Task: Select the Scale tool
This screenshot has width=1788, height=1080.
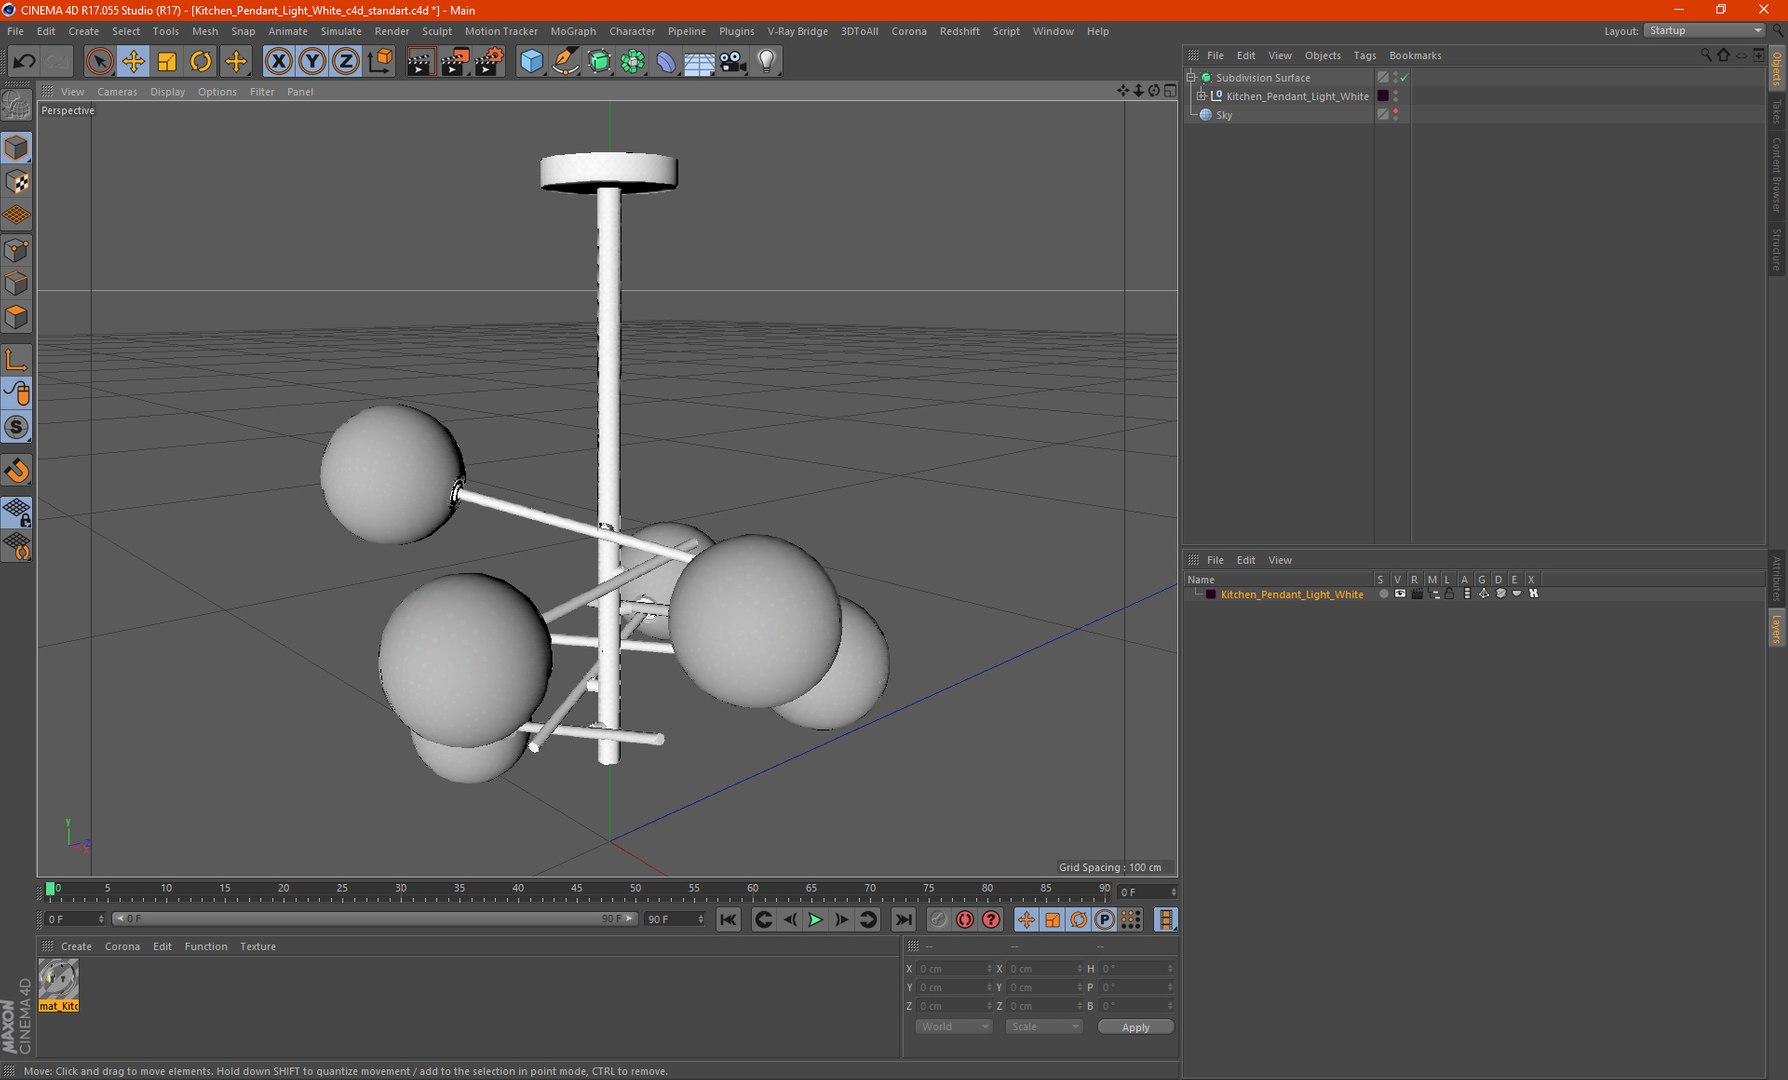Action: (167, 62)
